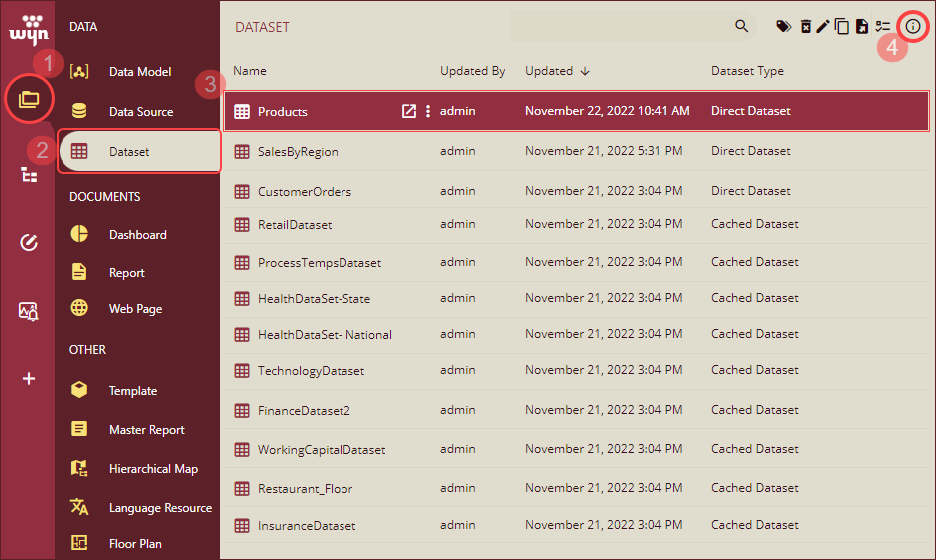
Task: Select Data Model in sidebar
Action: coord(138,72)
